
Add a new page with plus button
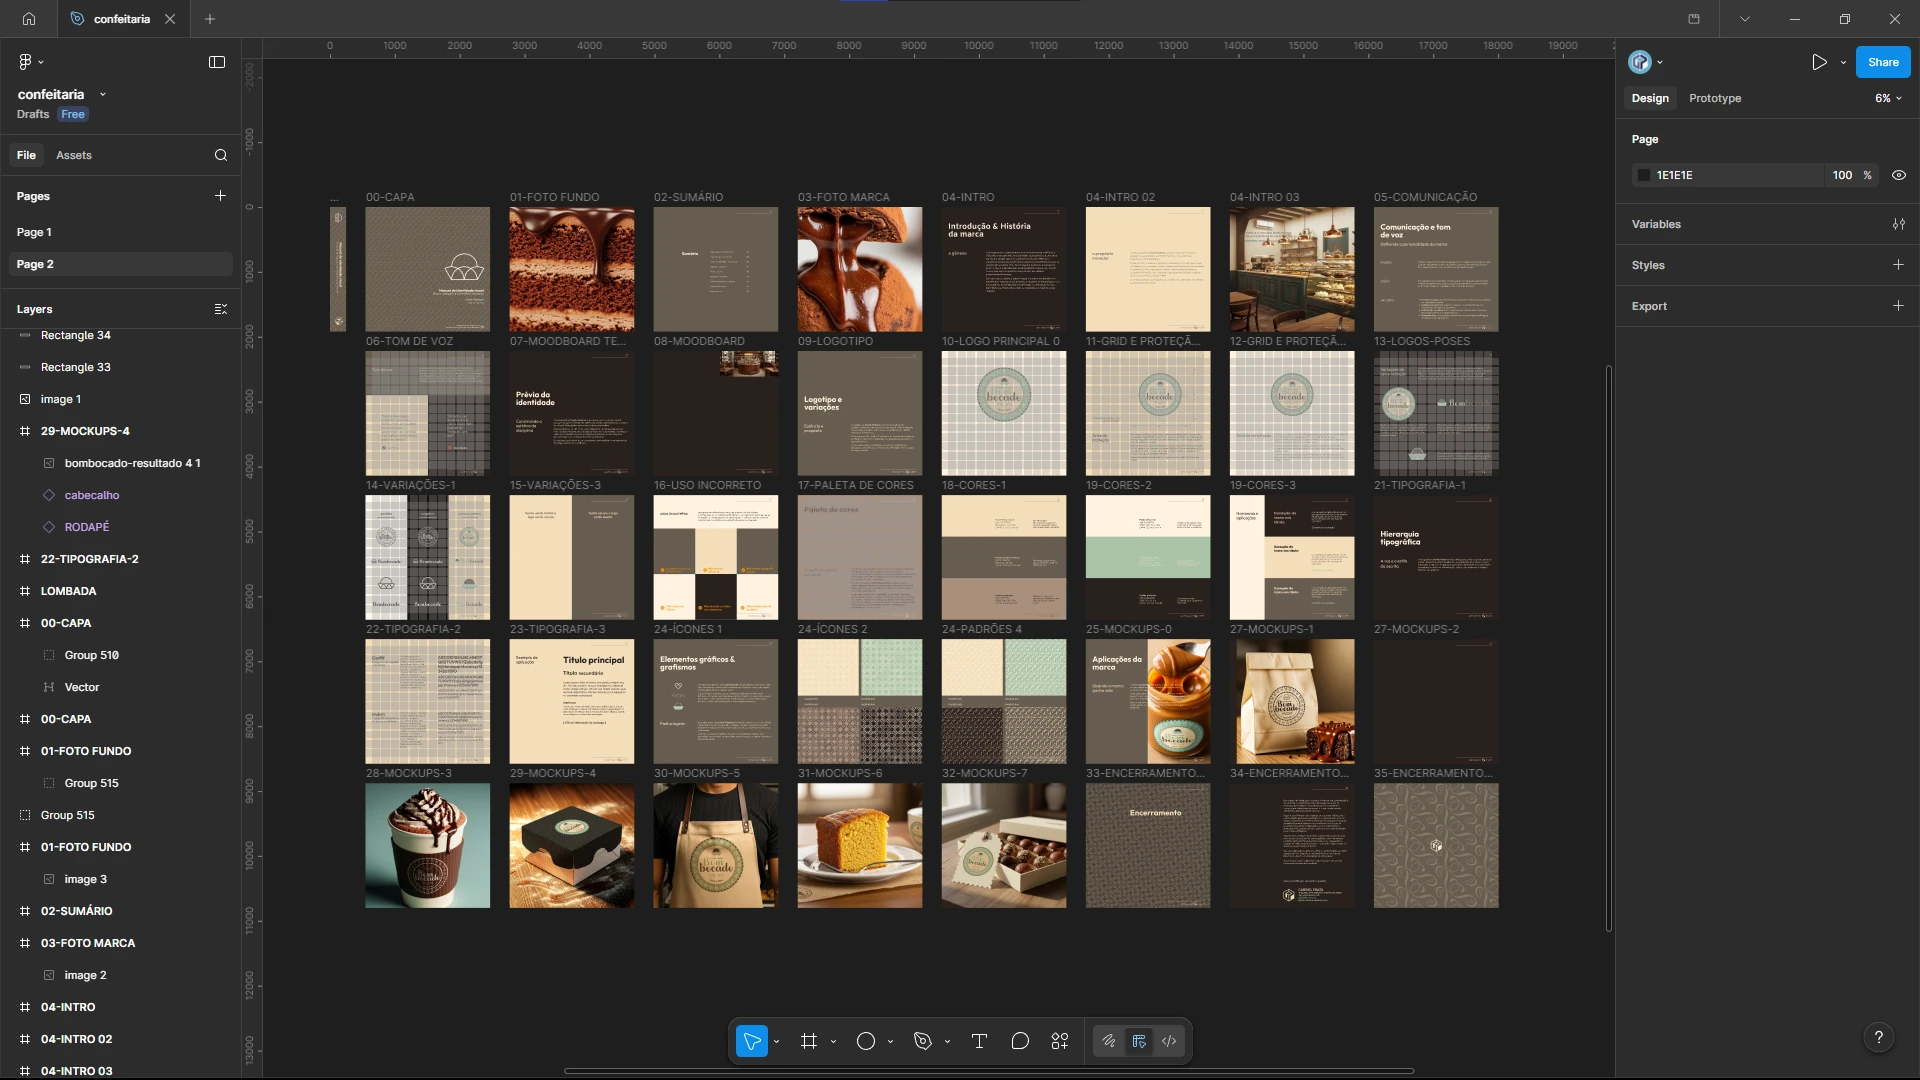[x=220, y=196]
